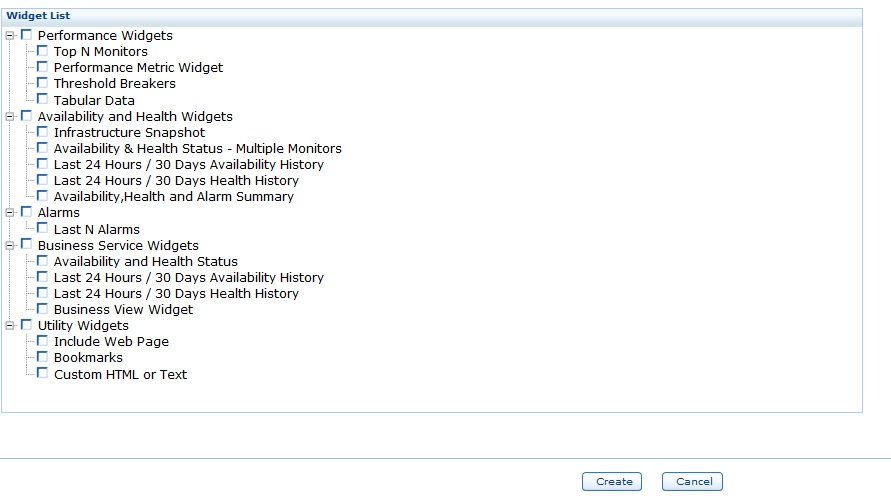
Task: Enable the Infrastructure Snapshot checkbox
Action: [x=42, y=131]
